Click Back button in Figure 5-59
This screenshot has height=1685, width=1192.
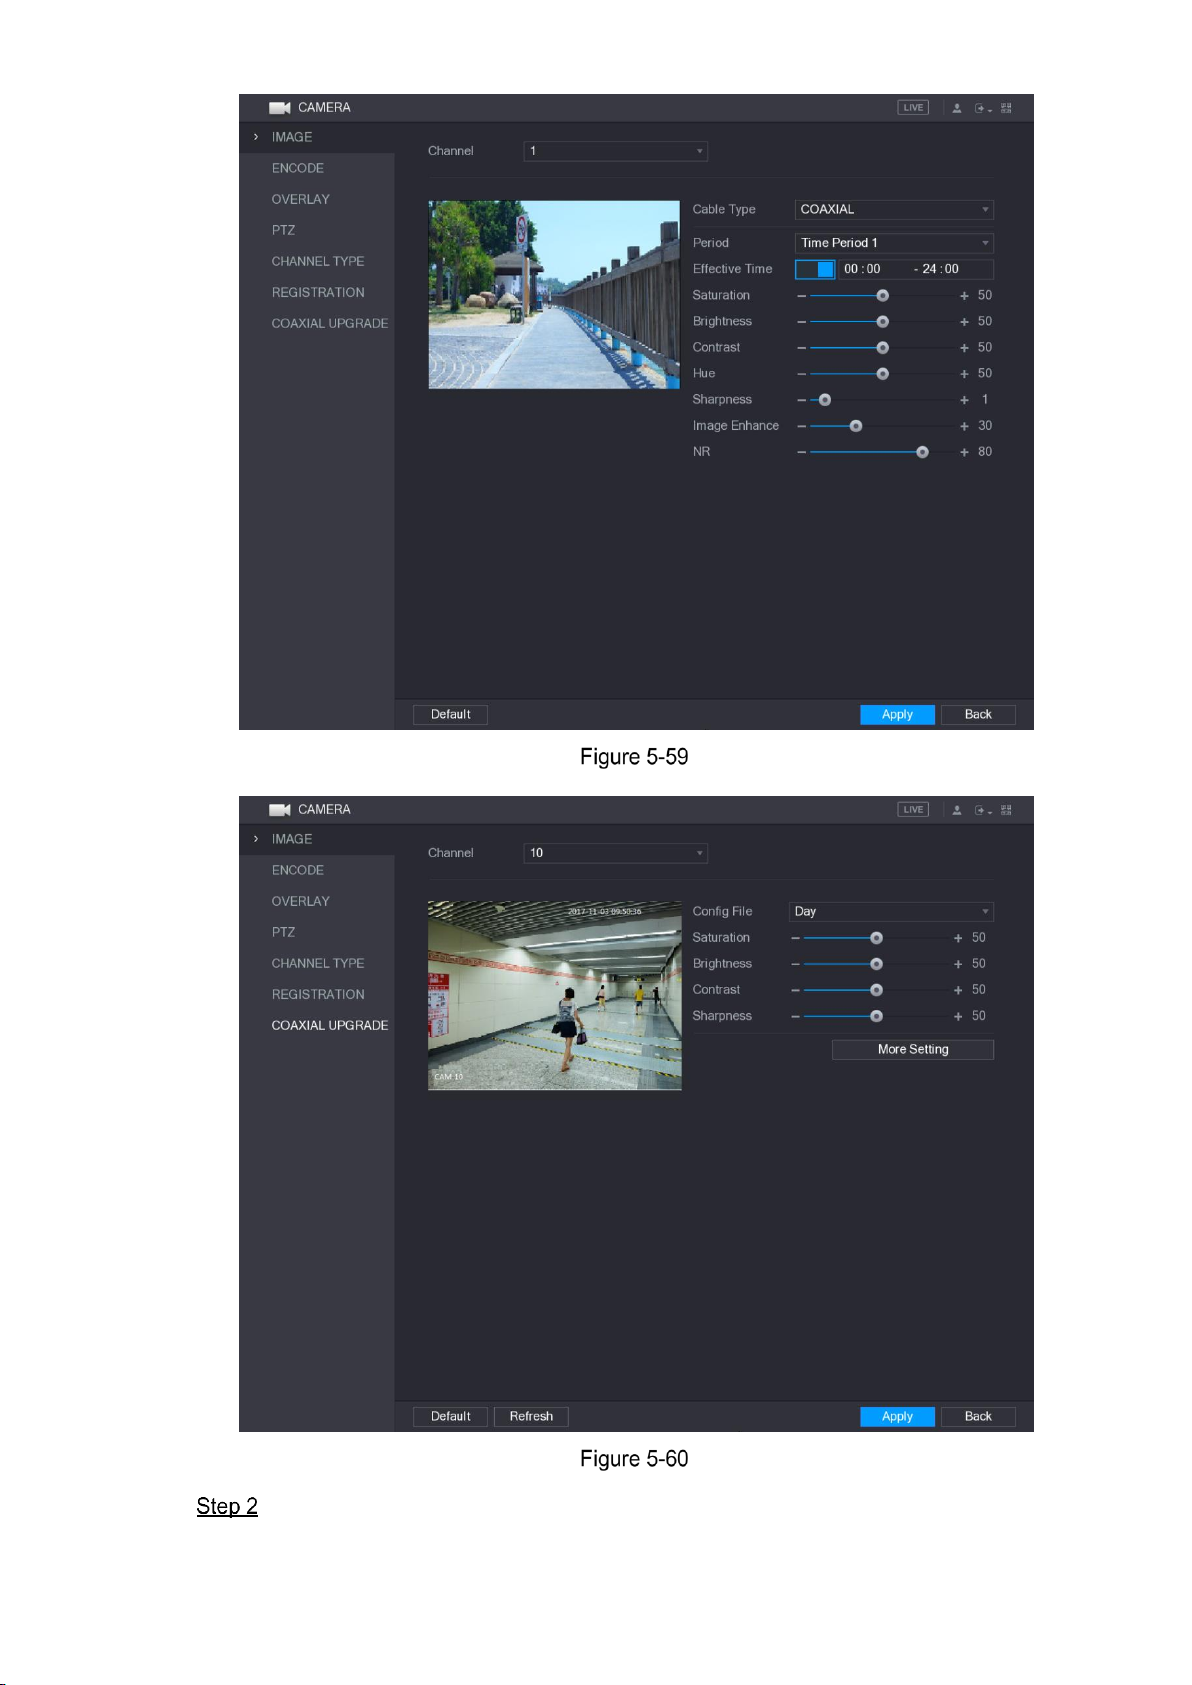(978, 715)
